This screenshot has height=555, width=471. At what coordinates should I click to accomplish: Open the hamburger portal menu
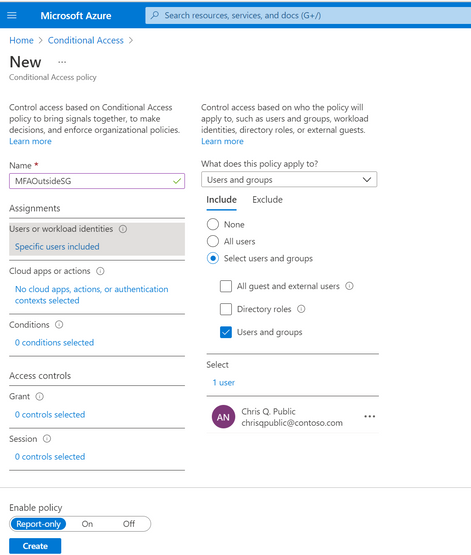point(12,15)
